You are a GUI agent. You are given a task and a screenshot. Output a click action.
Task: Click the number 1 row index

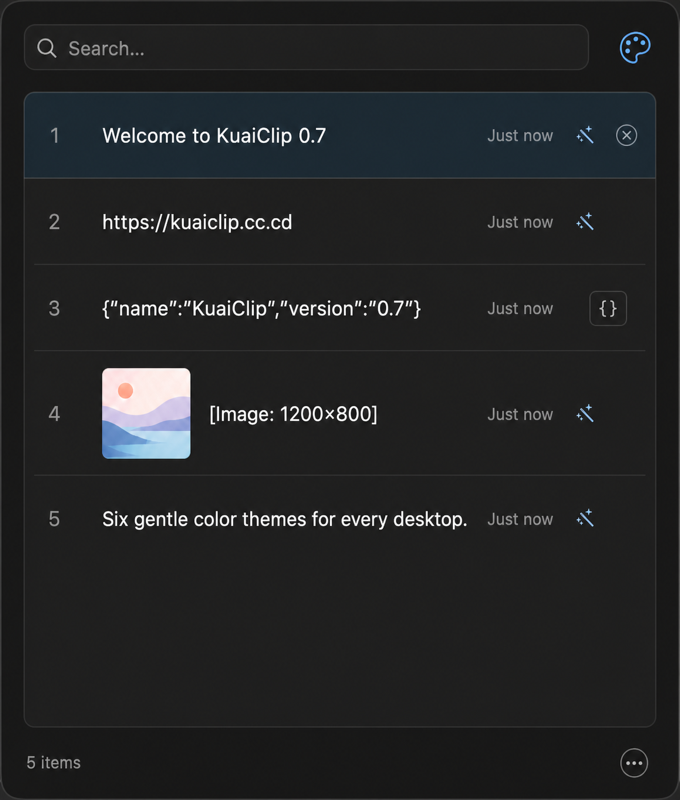[x=55, y=136]
